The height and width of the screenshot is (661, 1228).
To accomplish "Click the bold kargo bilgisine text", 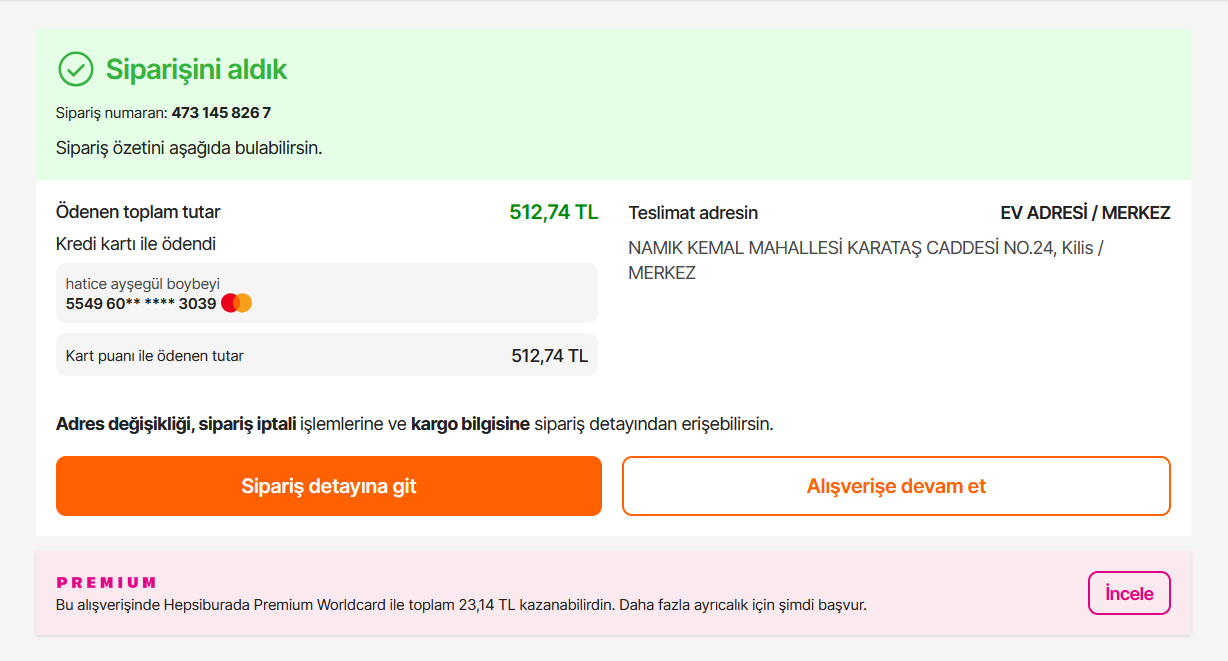I will point(470,424).
